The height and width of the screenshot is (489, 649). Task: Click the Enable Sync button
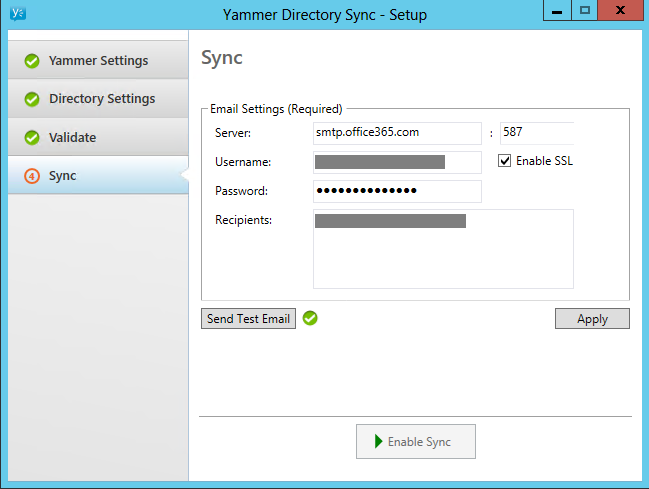pos(416,441)
